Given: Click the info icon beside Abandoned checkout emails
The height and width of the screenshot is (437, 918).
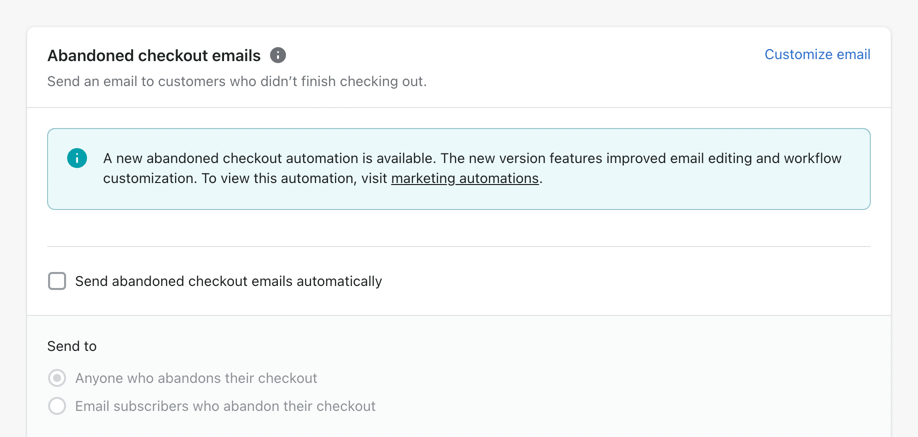Looking at the screenshot, I should pyautogui.click(x=278, y=55).
